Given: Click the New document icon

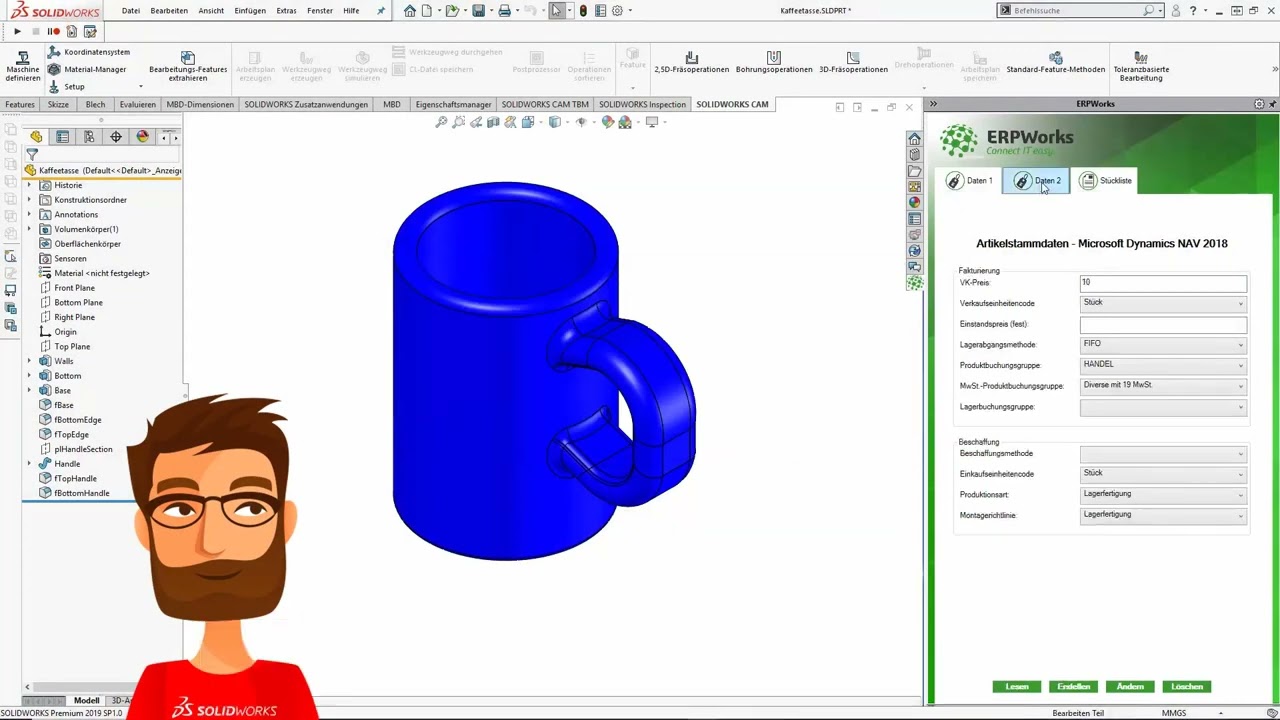Looking at the screenshot, I should [427, 11].
